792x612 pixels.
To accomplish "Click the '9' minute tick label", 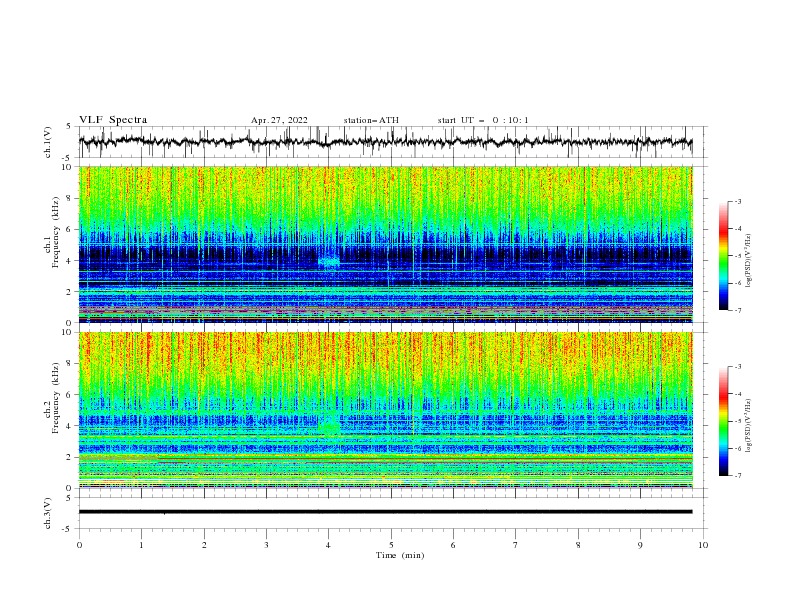I will click(640, 545).
